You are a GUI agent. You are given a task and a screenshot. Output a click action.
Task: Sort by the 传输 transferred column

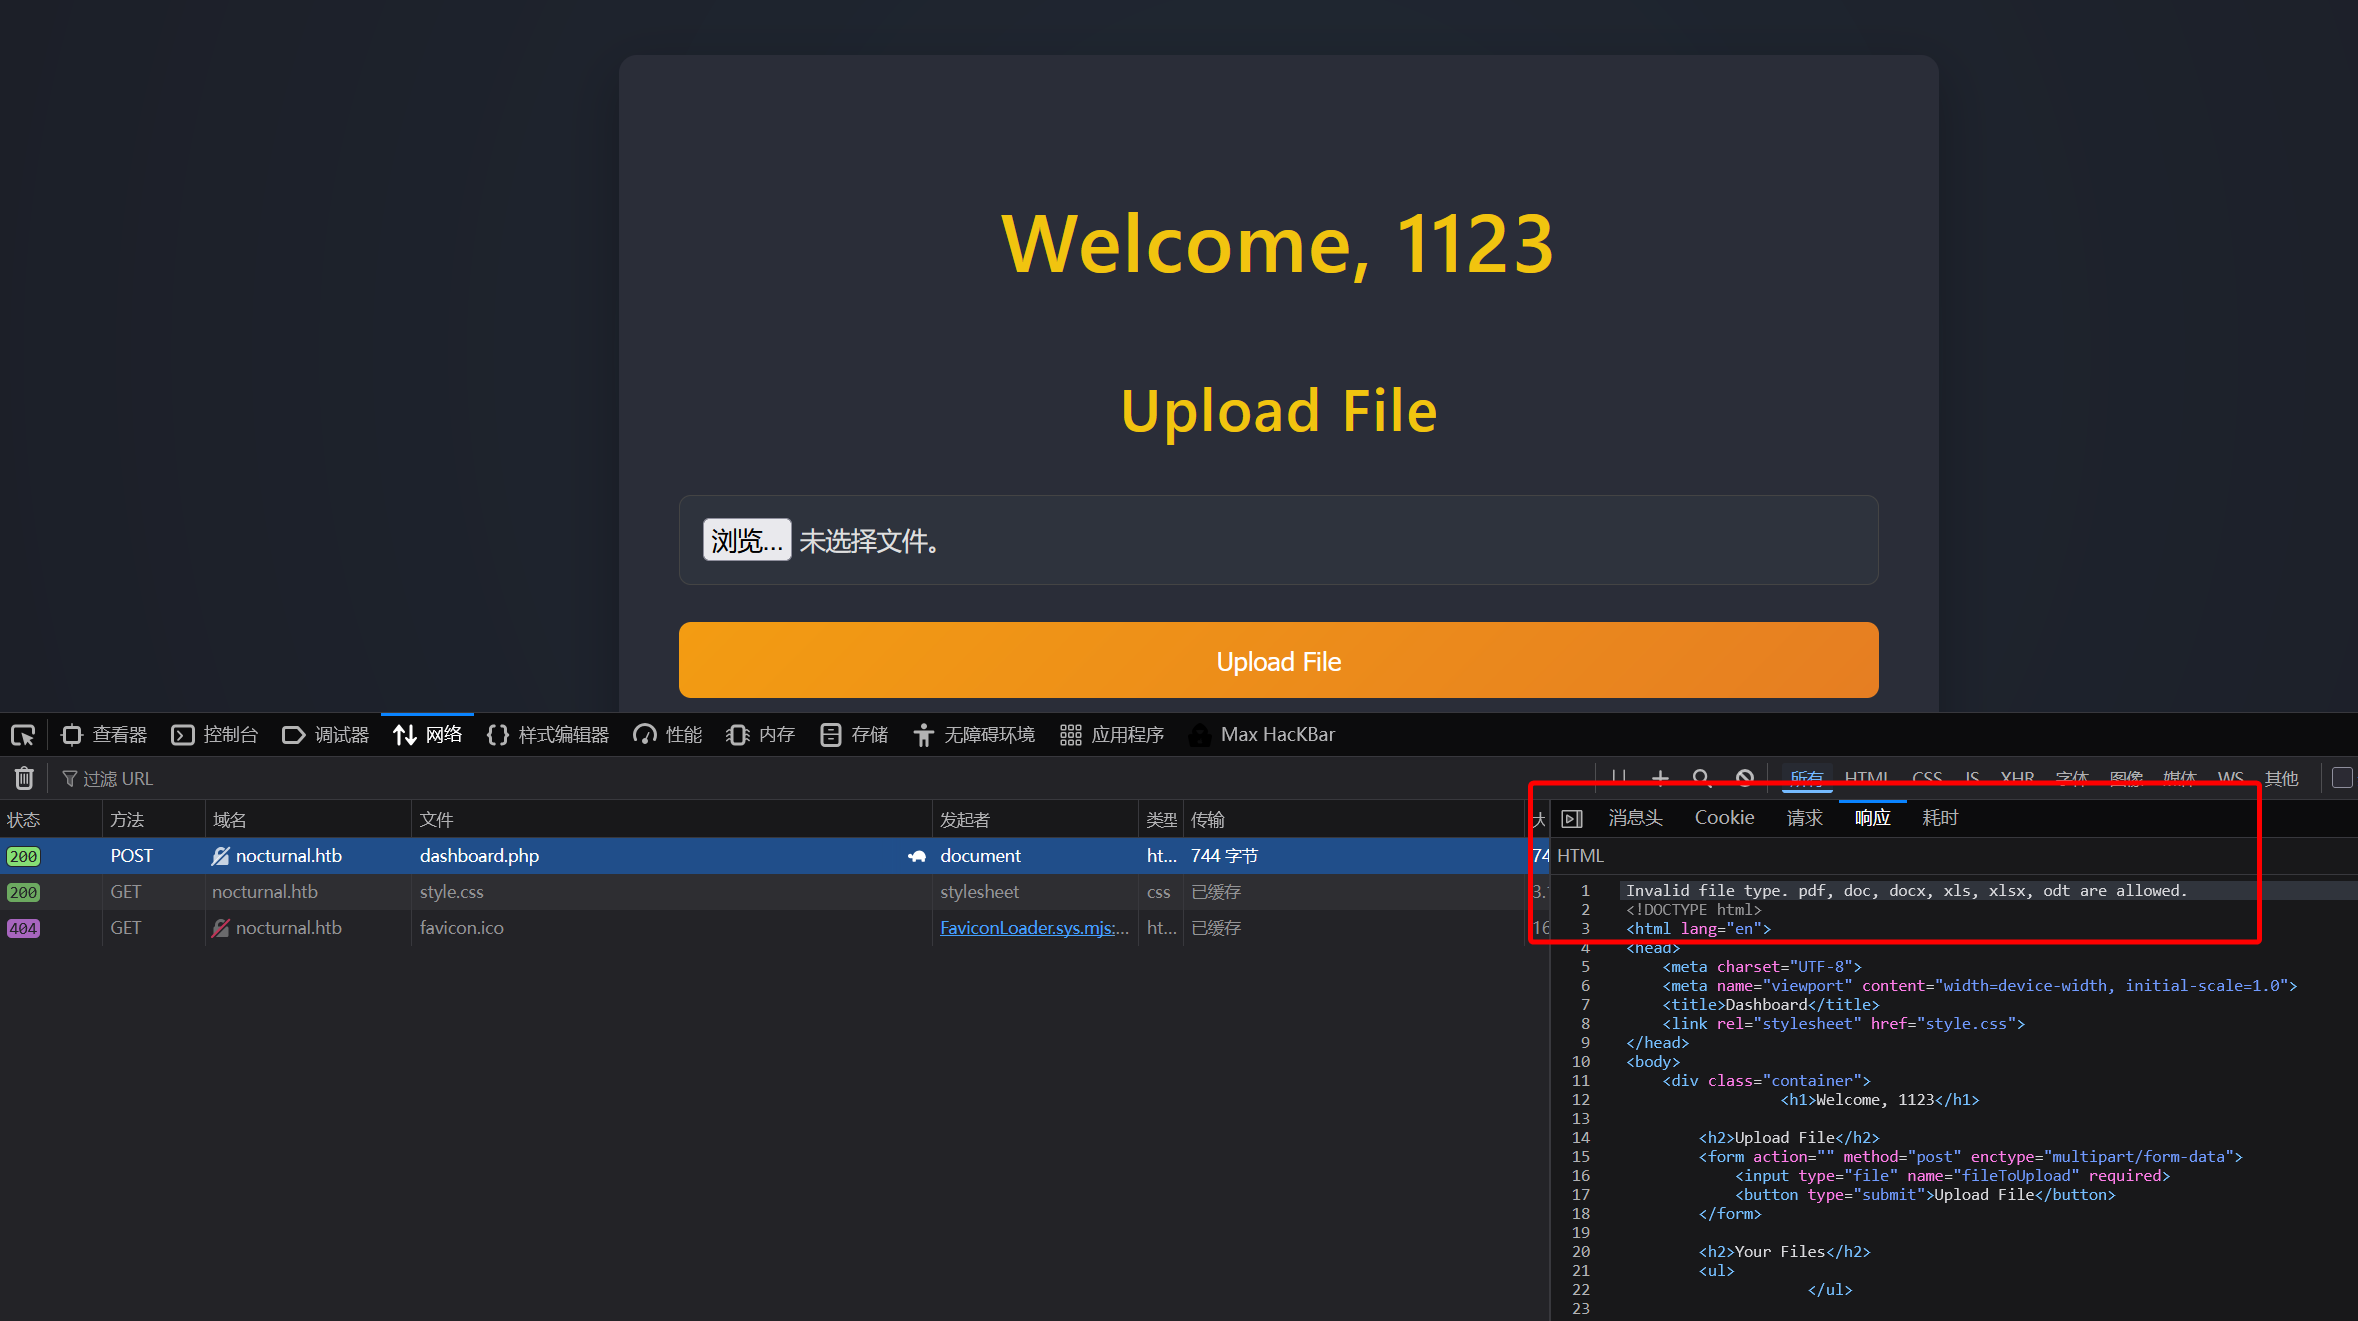coord(1354,820)
